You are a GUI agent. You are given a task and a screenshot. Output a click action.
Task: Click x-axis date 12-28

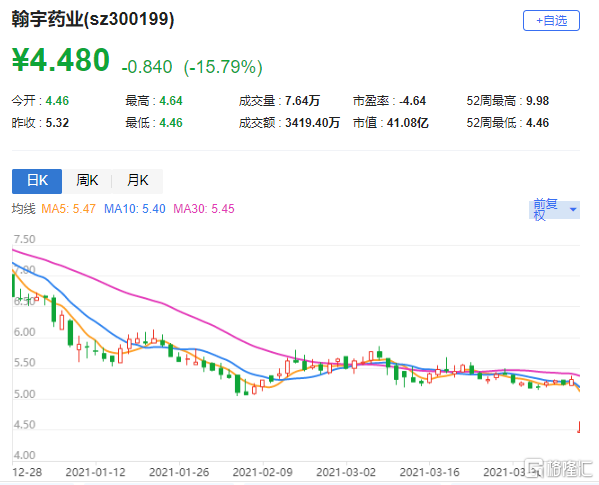coord(27,472)
